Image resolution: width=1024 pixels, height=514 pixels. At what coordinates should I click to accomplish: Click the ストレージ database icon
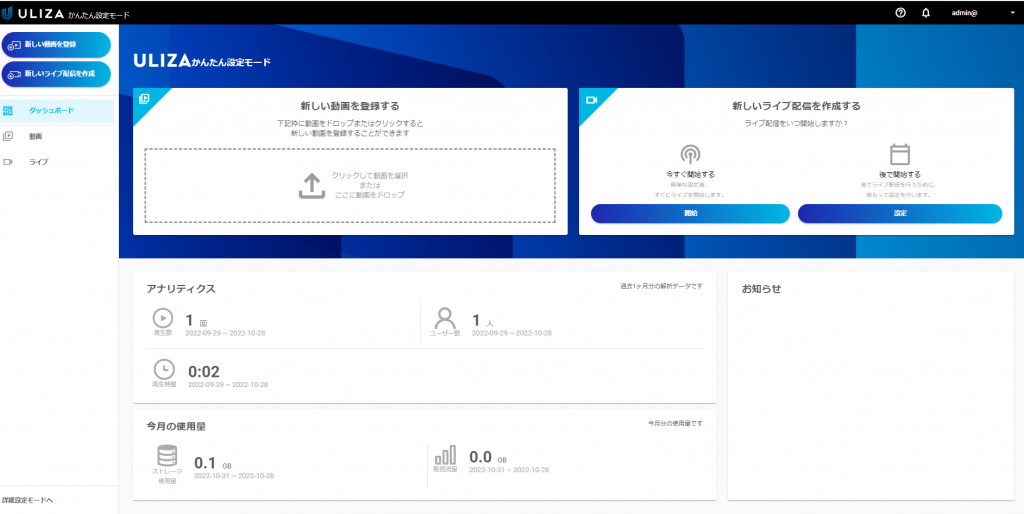tap(167, 455)
